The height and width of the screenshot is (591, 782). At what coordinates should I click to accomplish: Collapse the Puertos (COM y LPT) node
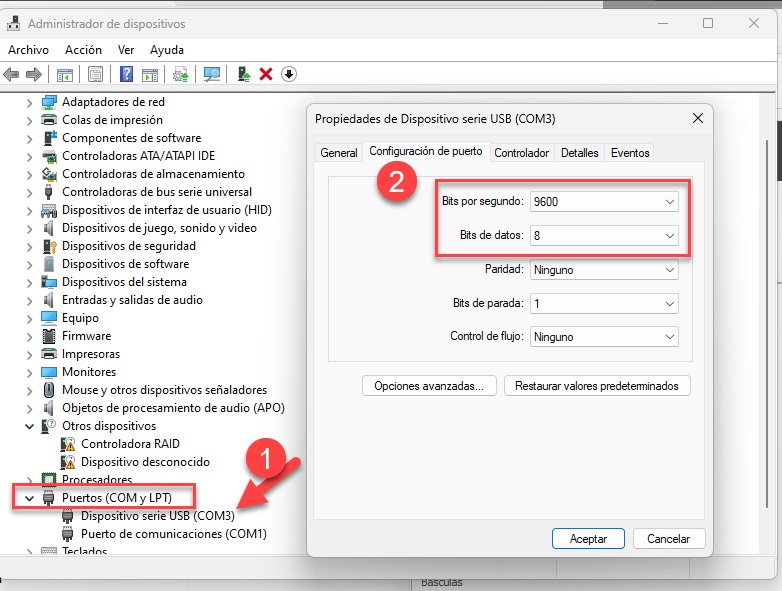tap(29, 498)
